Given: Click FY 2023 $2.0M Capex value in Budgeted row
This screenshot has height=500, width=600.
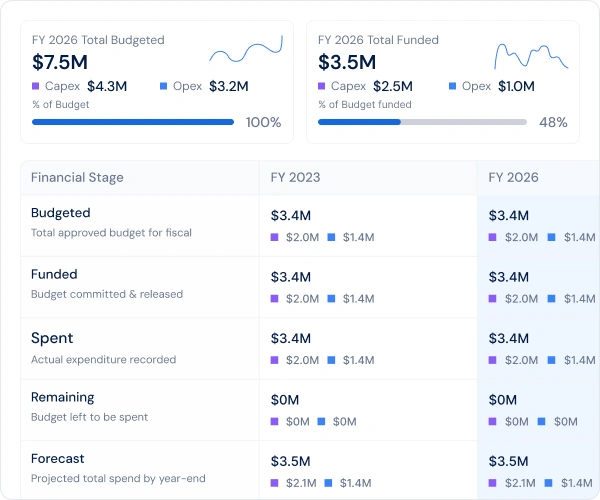Looking at the screenshot, I should point(302,237).
